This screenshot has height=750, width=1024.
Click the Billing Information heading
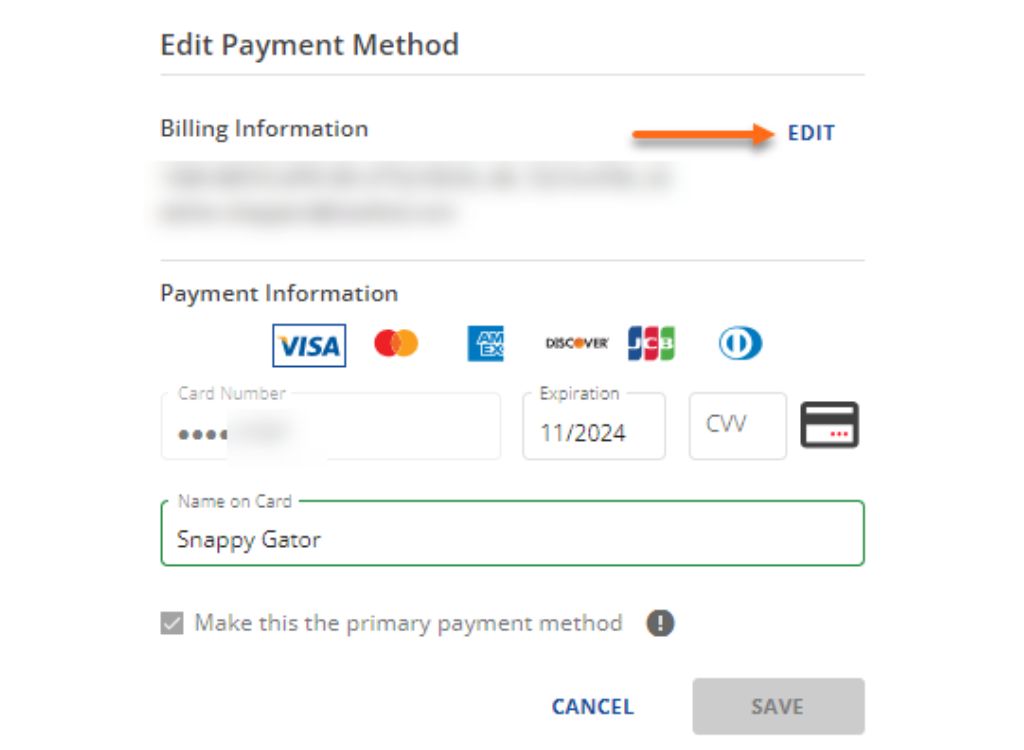coord(264,129)
